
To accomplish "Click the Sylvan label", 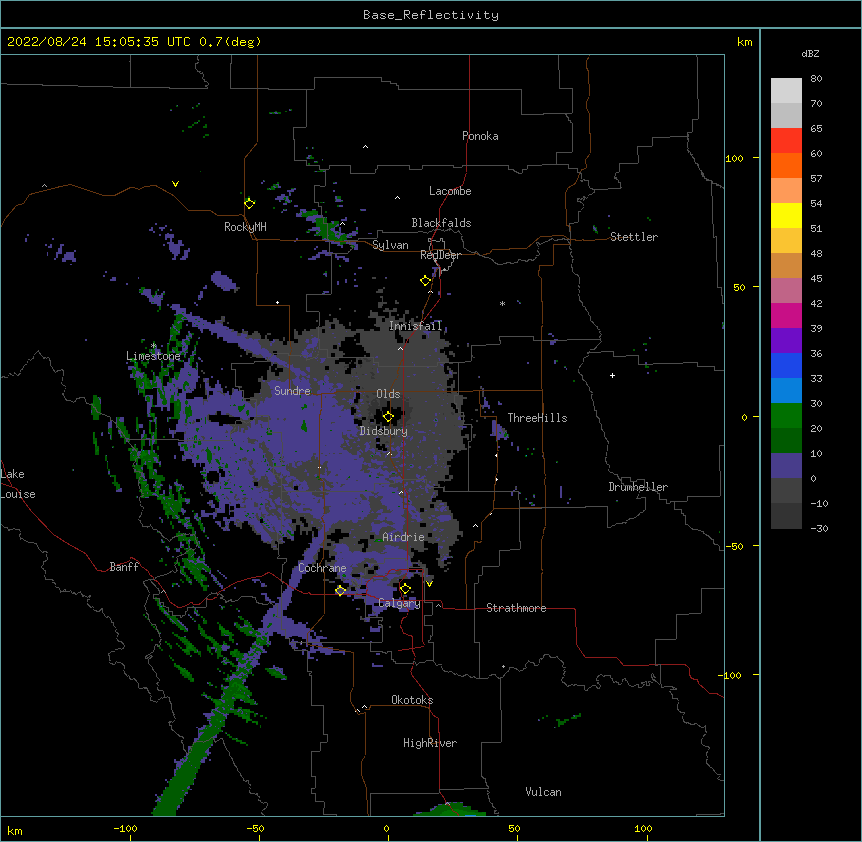I will [x=390, y=245].
